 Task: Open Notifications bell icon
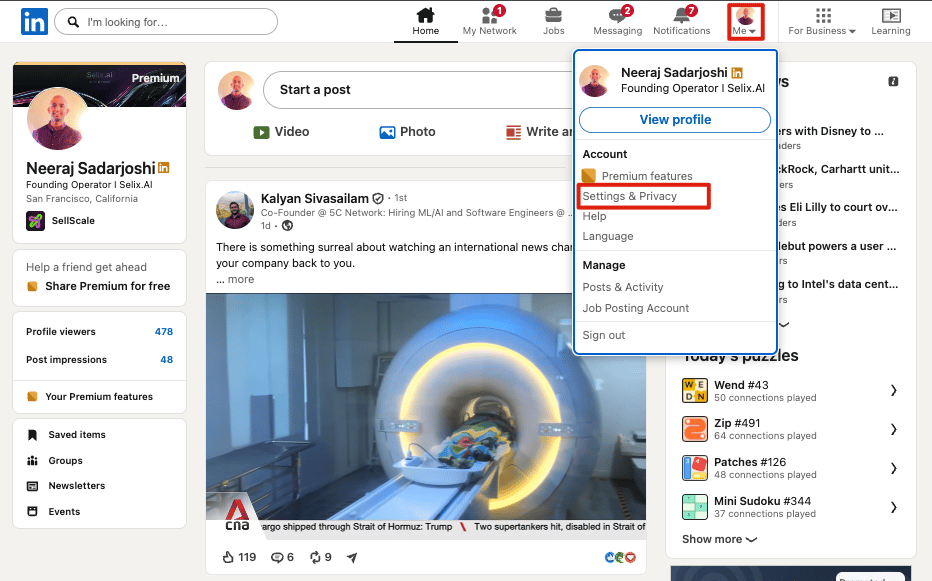coord(682,15)
